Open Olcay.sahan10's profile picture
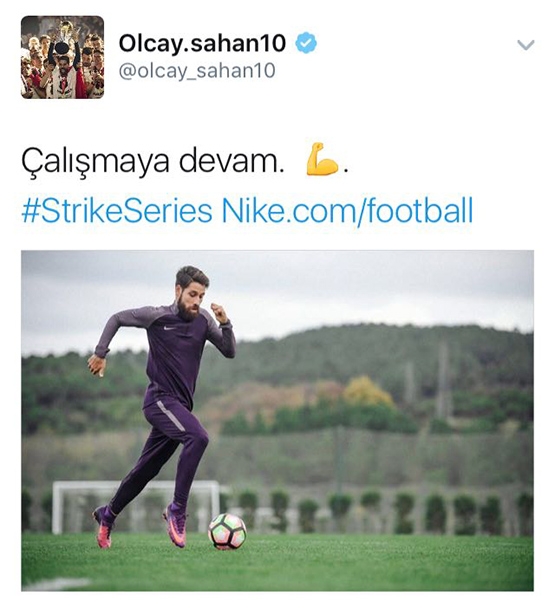Image resolution: width=555 pixels, height=609 pixels. pyautogui.click(x=63, y=57)
